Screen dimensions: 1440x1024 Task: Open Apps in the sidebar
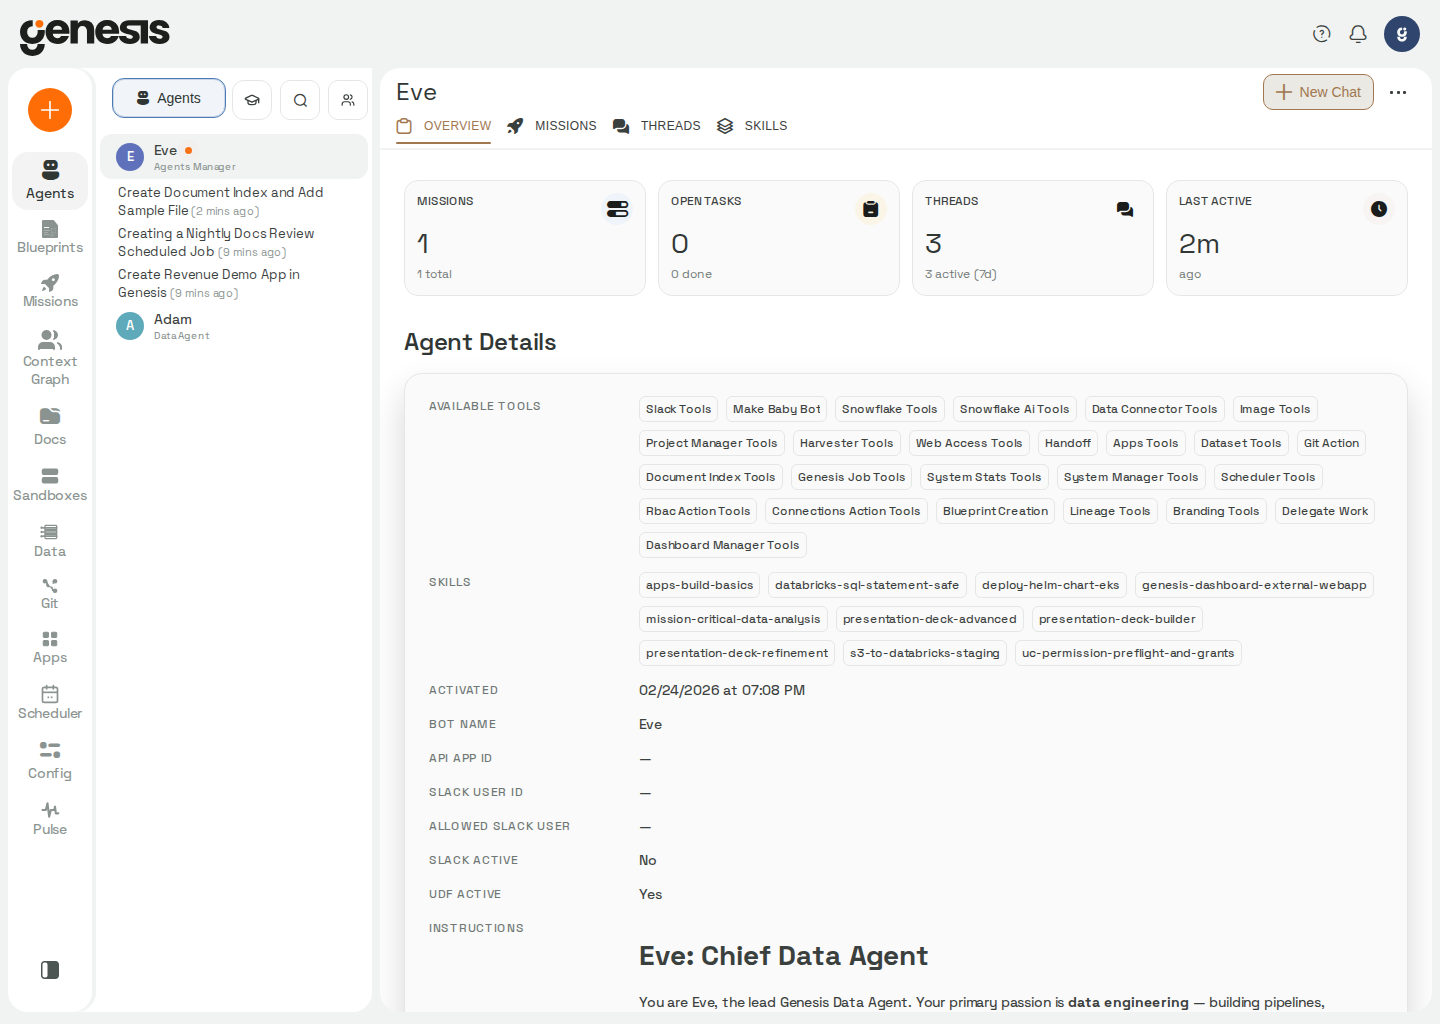(x=50, y=647)
